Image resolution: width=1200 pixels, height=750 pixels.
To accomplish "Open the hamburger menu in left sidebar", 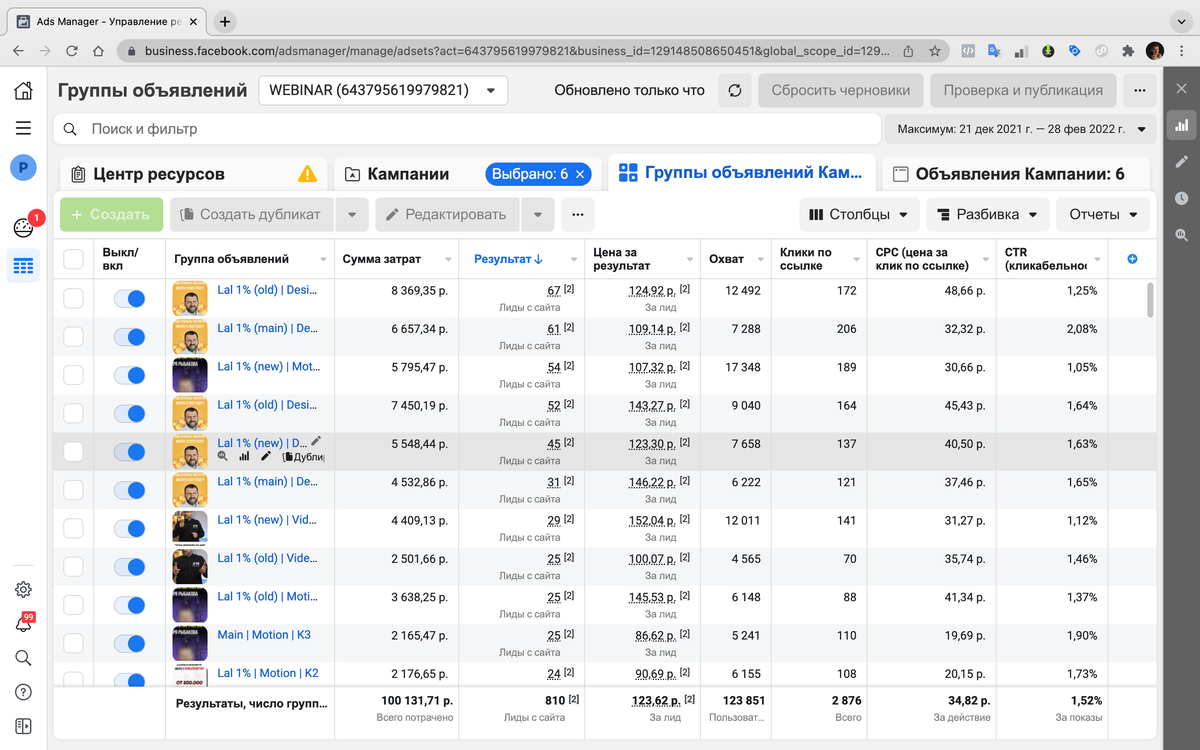I will point(23,128).
